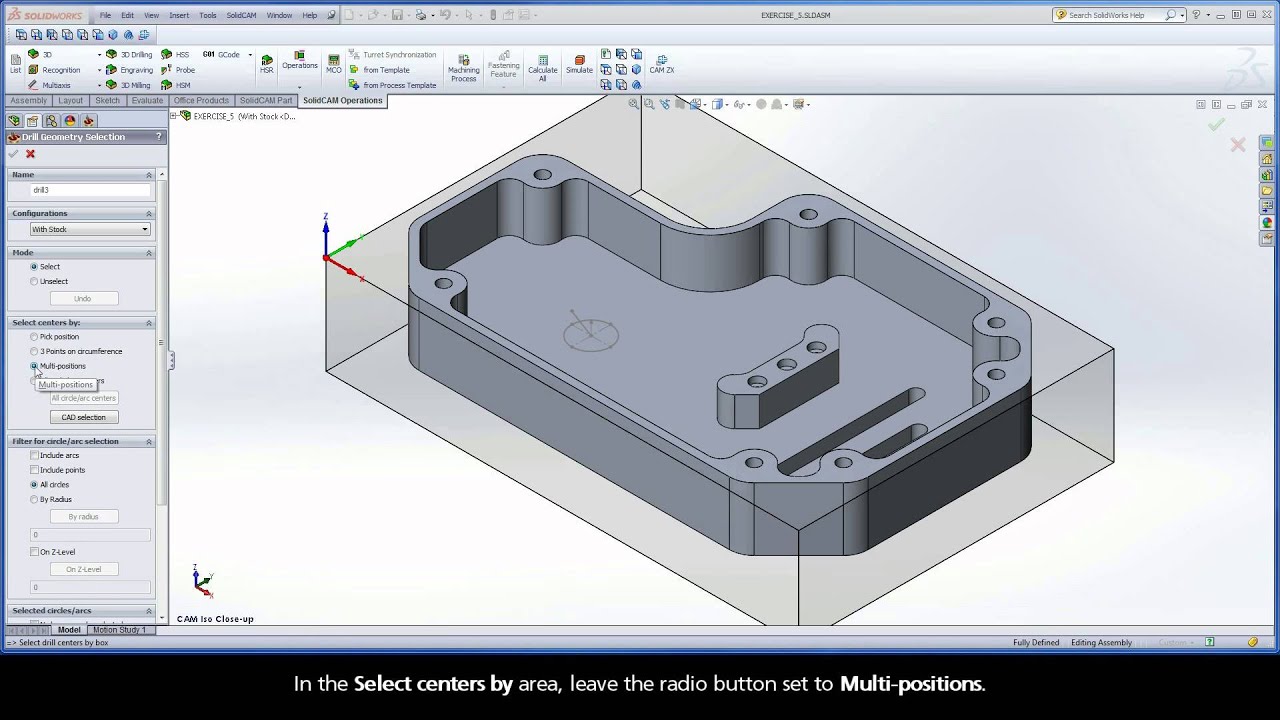
Task: Click the On Z-Level button
Action: [83, 569]
